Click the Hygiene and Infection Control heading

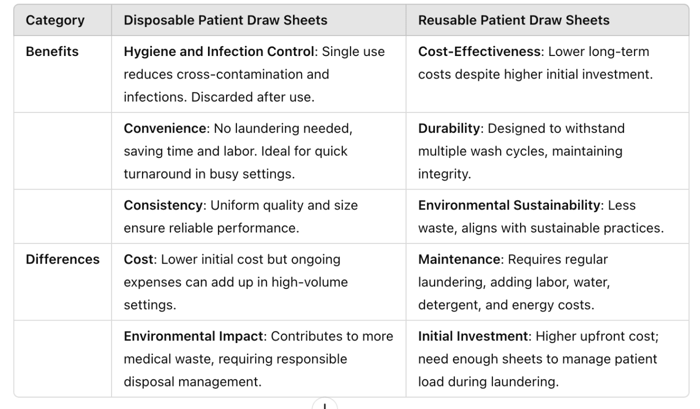tap(218, 51)
